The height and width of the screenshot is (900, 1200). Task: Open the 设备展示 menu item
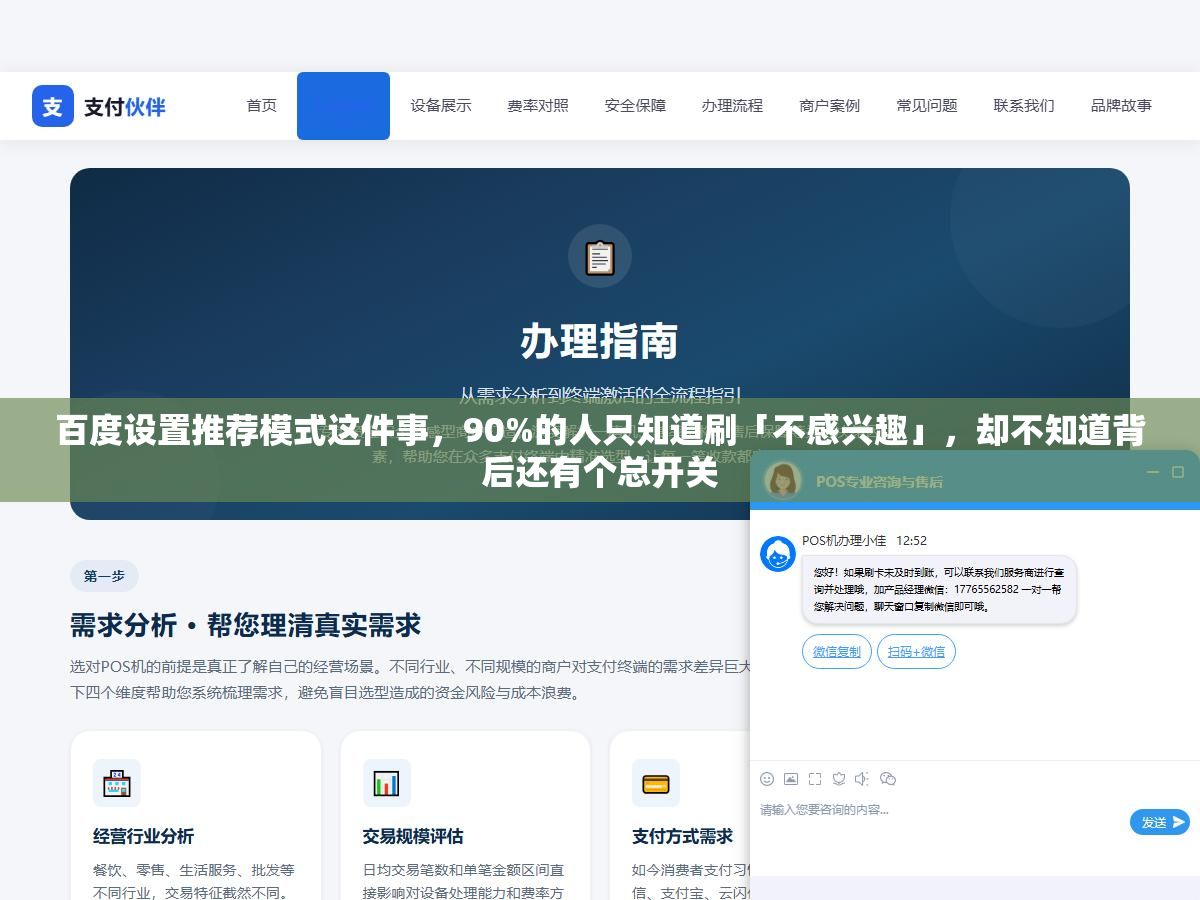441,105
